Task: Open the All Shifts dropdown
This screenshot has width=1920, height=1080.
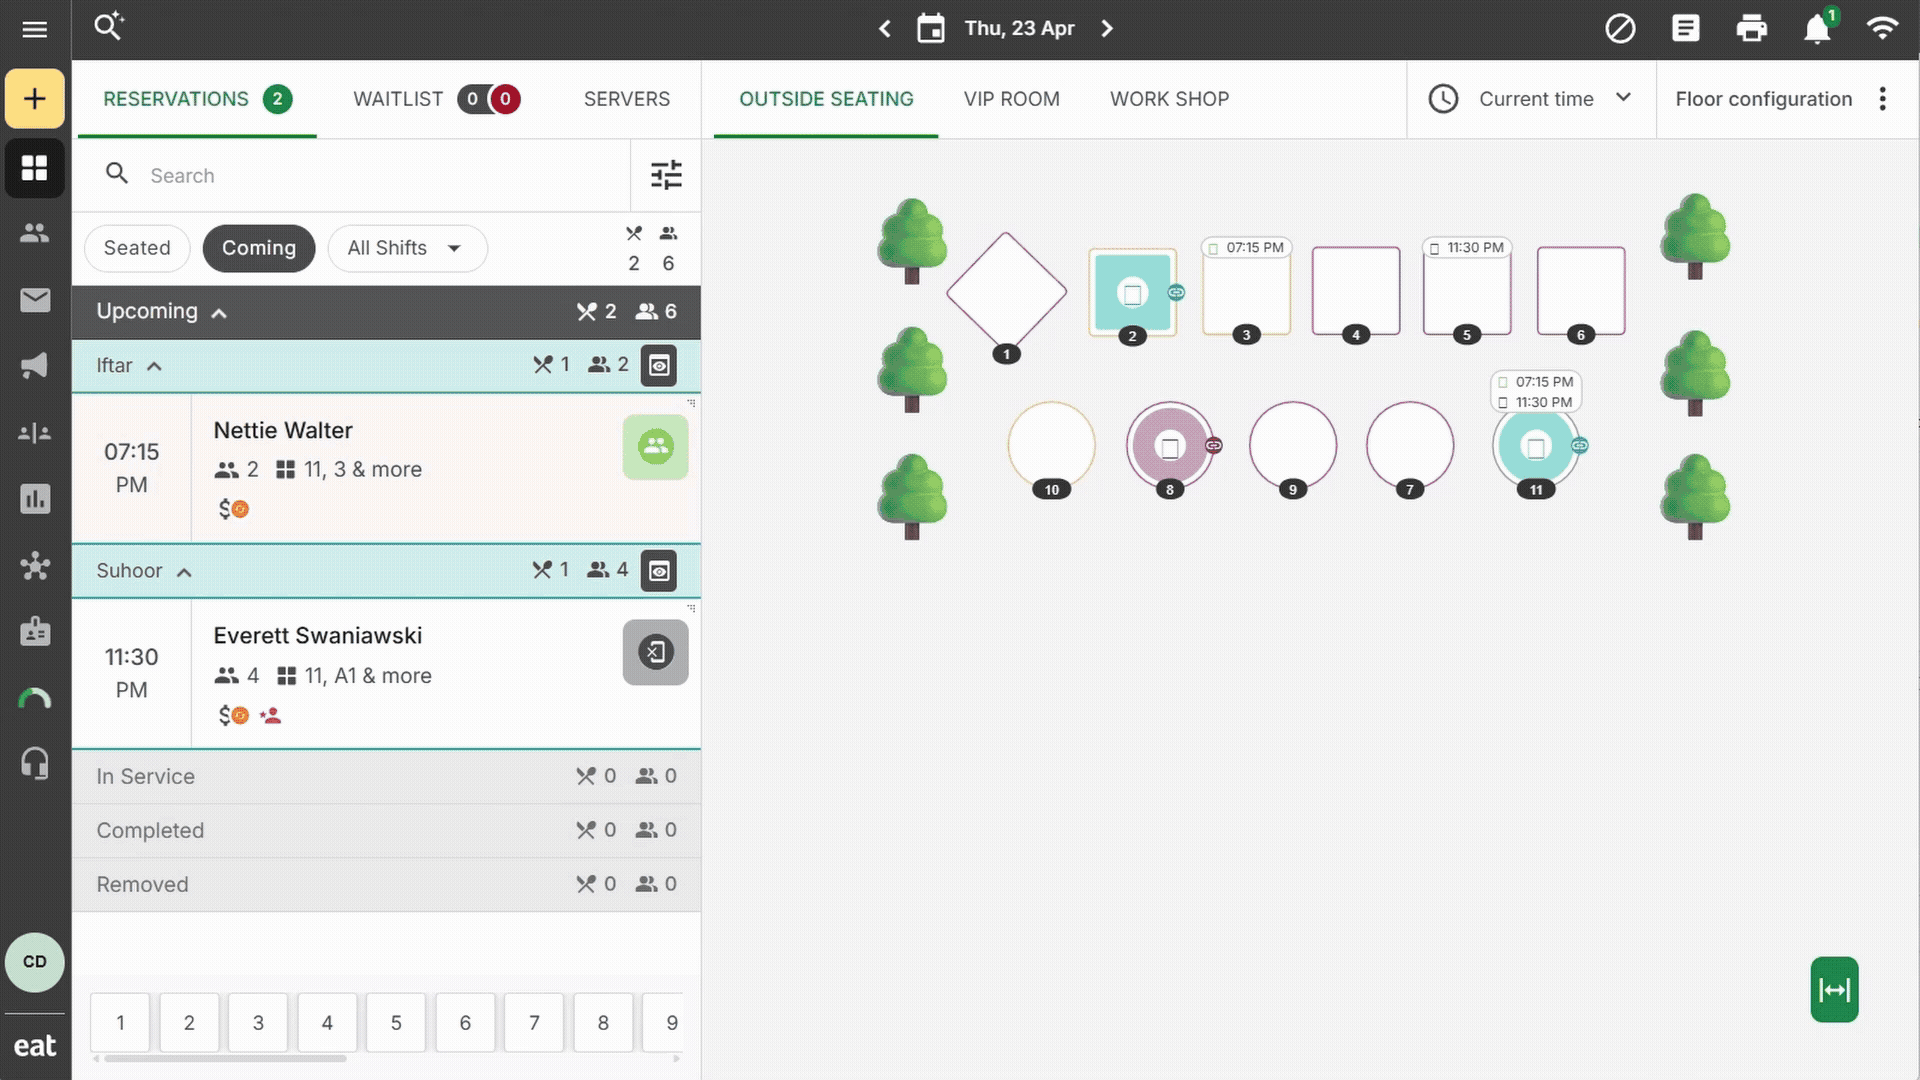Action: [407, 248]
